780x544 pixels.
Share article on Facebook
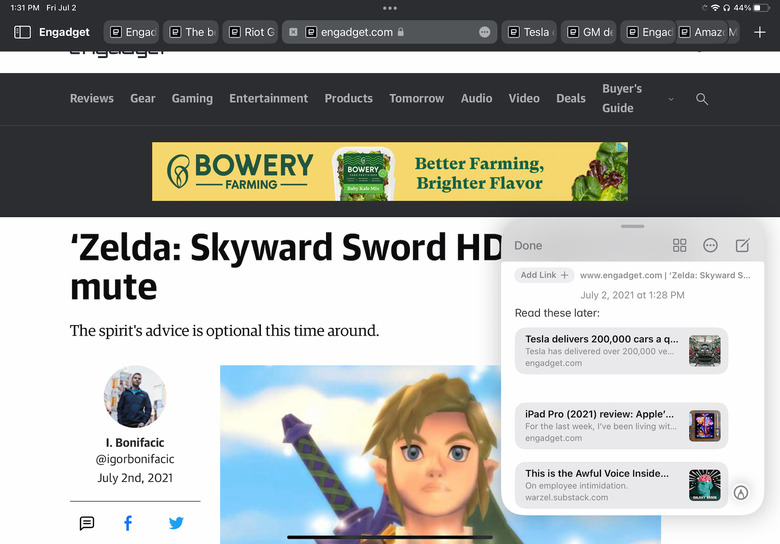128,523
